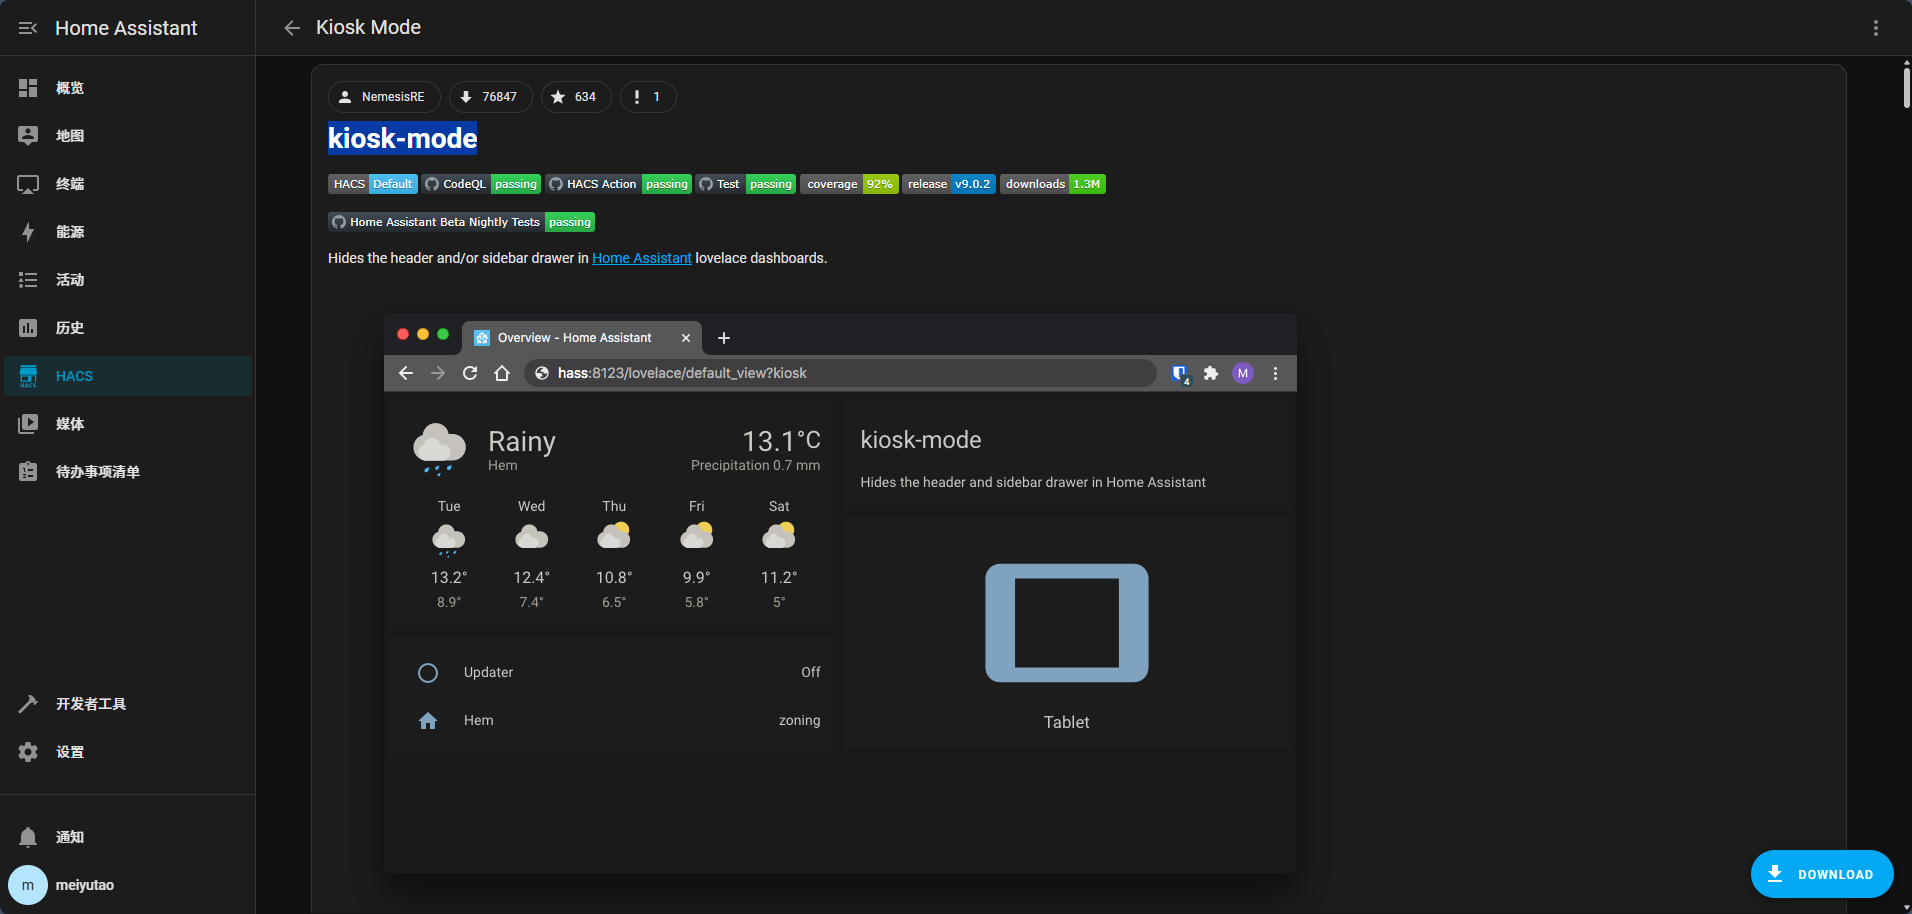The height and width of the screenshot is (914, 1912).
Task: Select the HACS sidebar item
Action: coord(74,376)
